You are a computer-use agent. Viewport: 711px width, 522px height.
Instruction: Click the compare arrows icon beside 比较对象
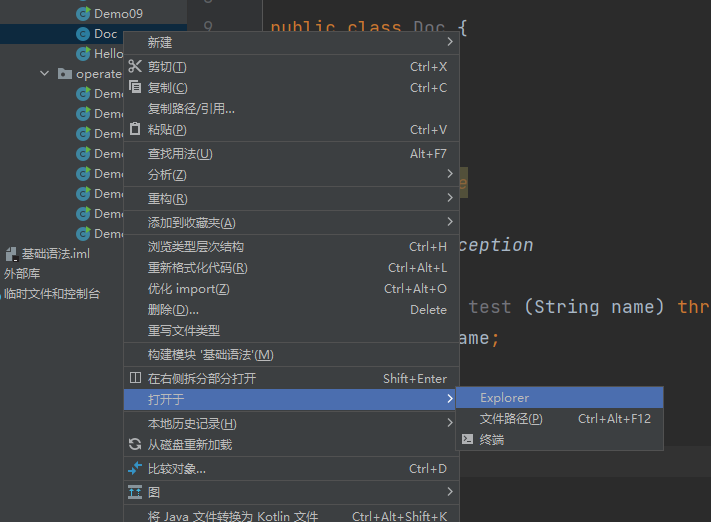coord(135,468)
